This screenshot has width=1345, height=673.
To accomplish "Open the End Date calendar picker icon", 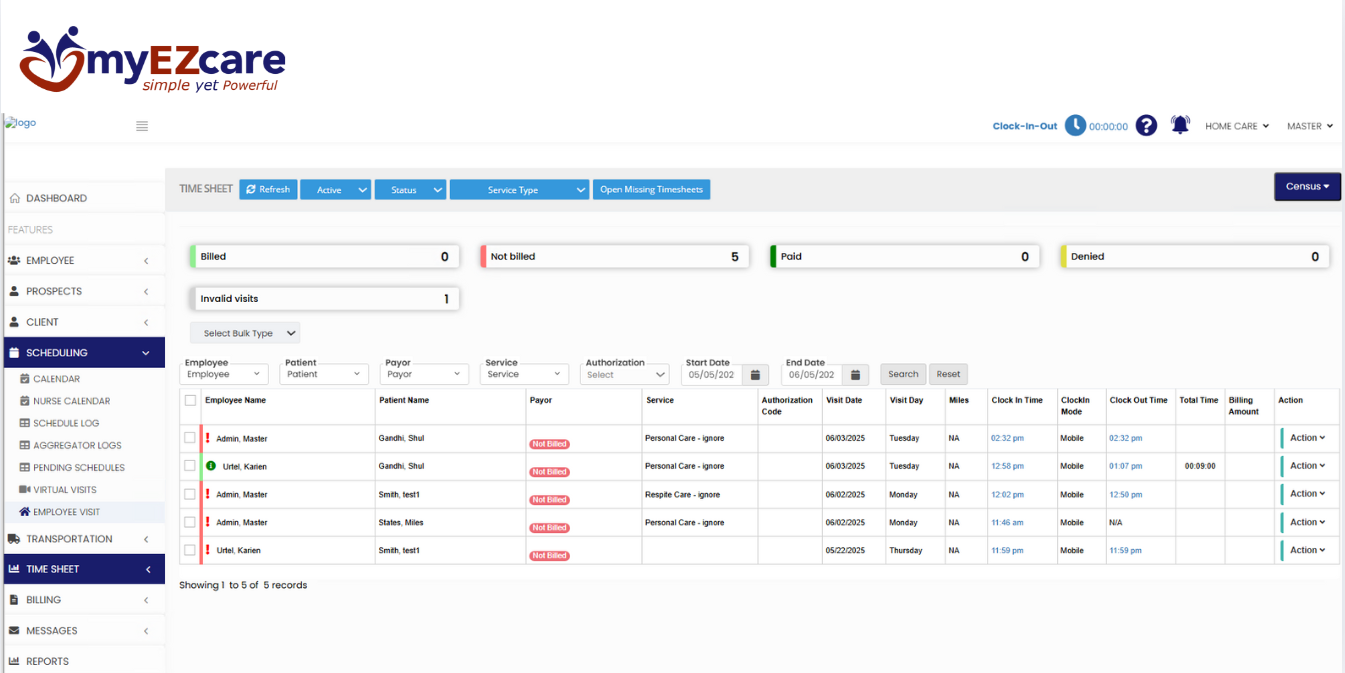I will tap(856, 375).
